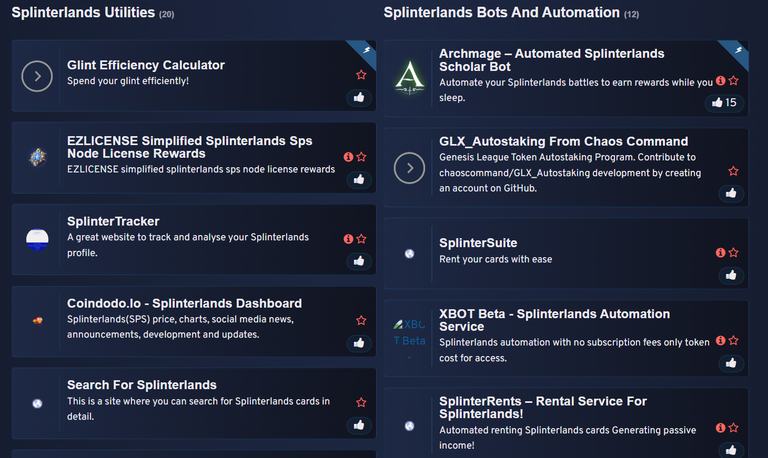Open the SplinterRents Rental Service title
The width and height of the screenshot is (768, 458).
(543, 408)
